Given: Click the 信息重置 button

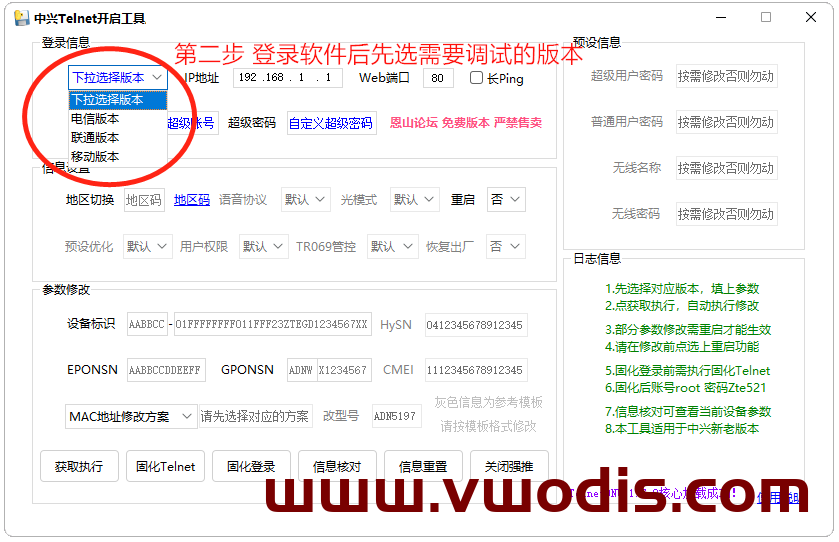Looking at the screenshot, I should tap(423, 467).
